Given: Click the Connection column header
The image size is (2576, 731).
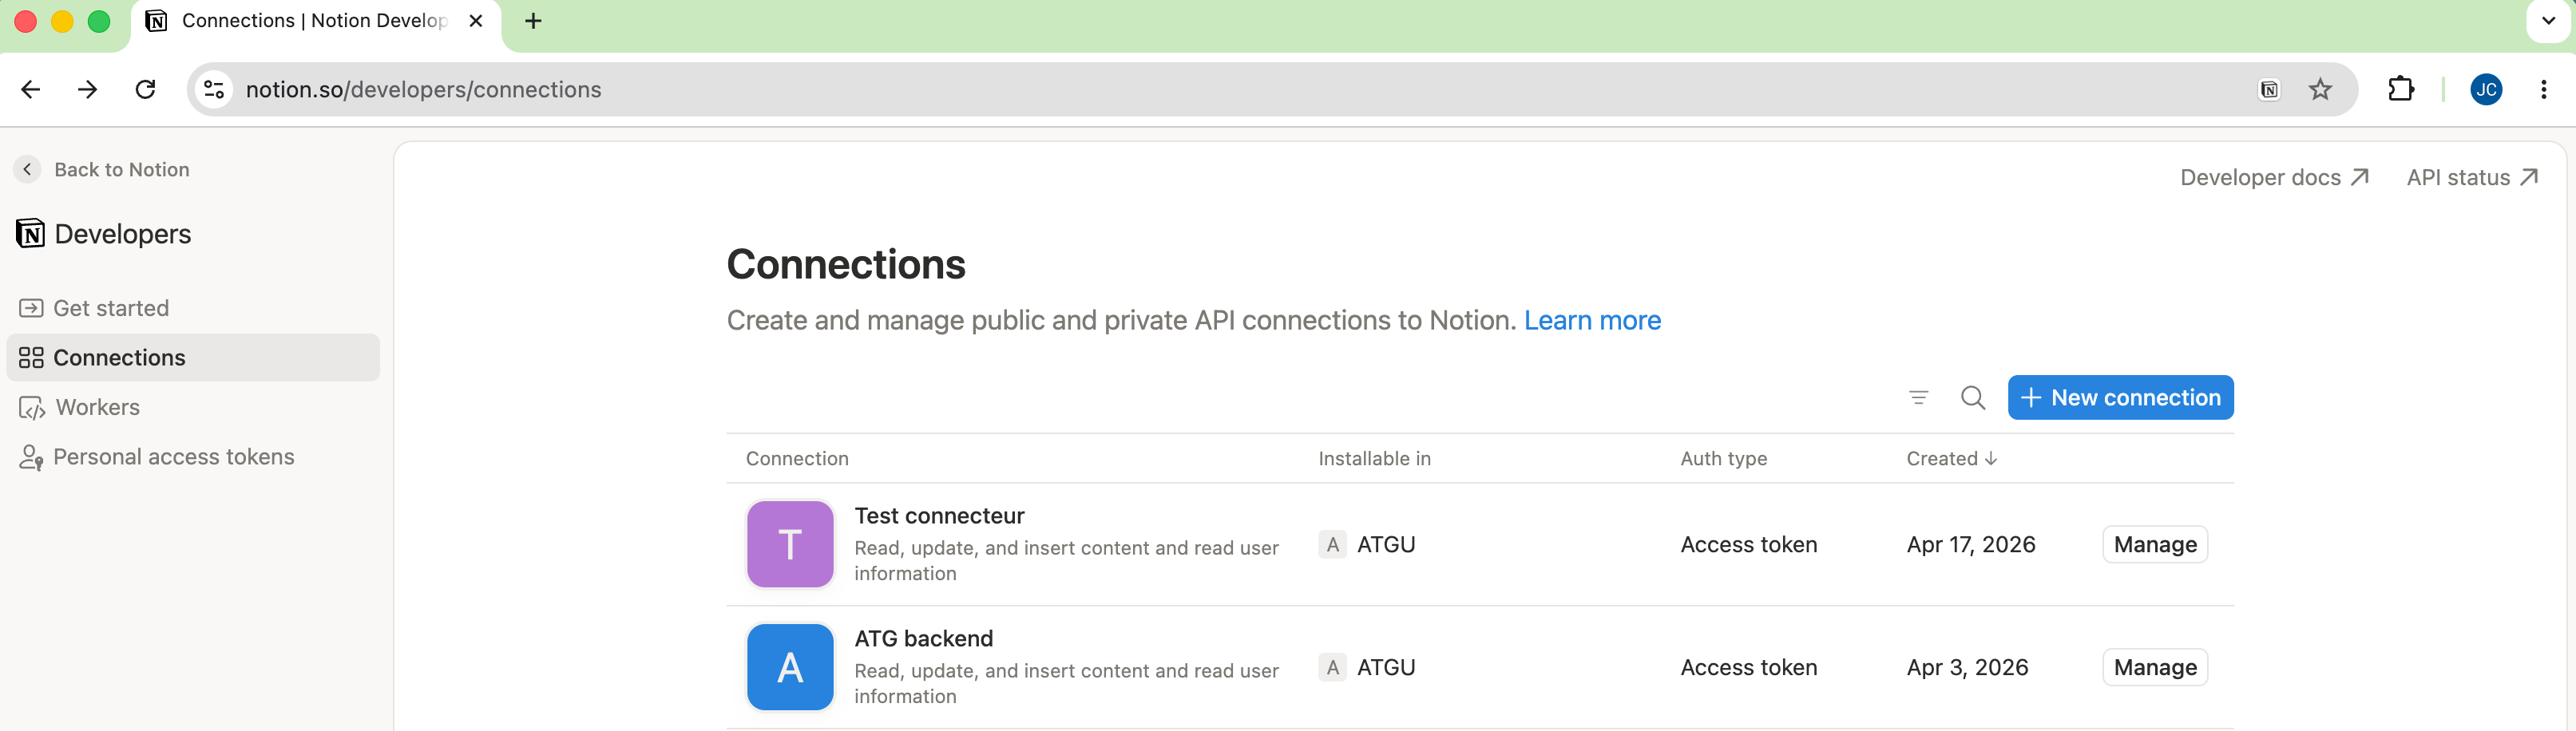Looking at the screenshot, I should pos(797,459).
